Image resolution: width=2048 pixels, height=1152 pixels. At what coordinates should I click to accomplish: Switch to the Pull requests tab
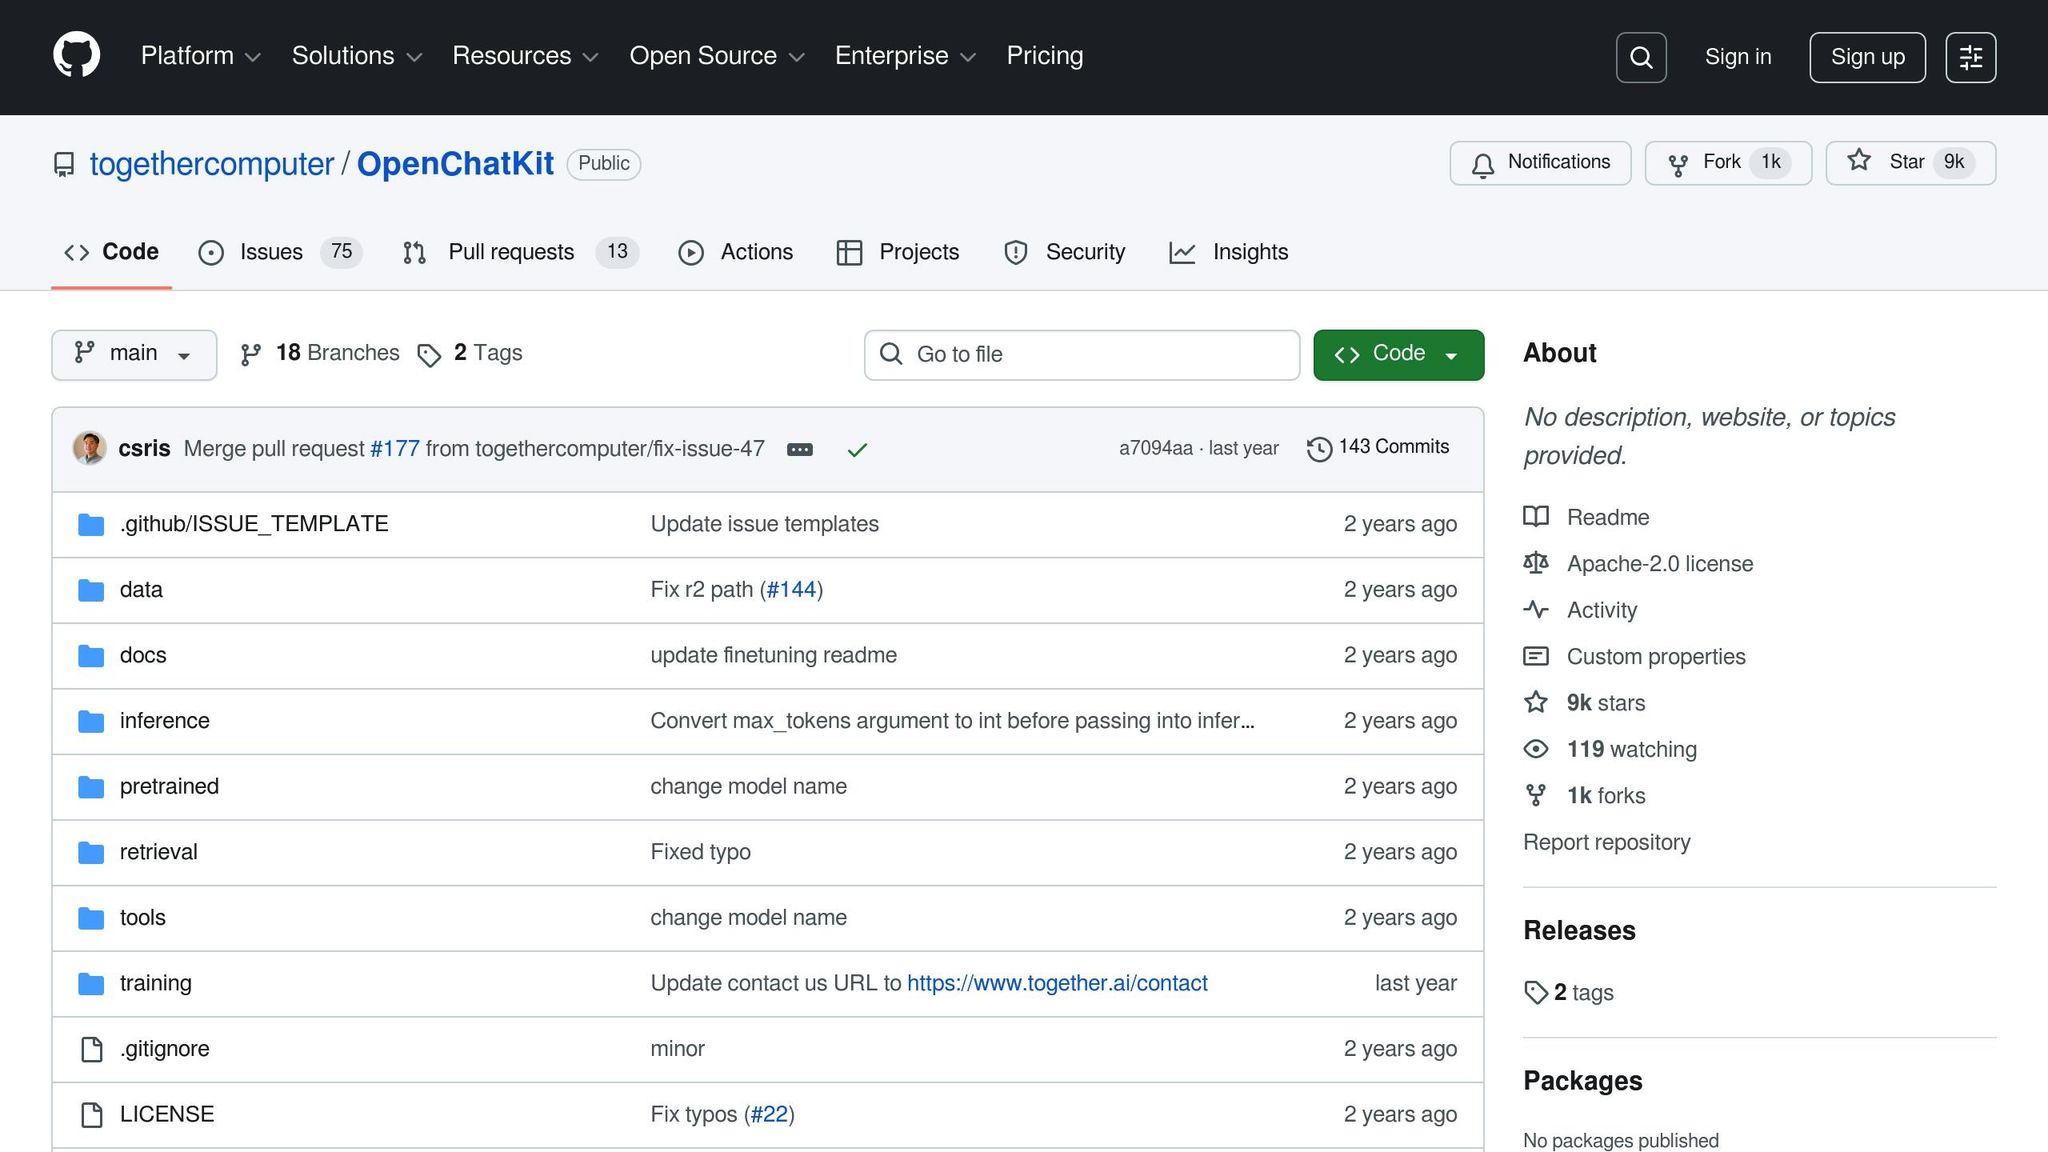[x=511, y=252]
